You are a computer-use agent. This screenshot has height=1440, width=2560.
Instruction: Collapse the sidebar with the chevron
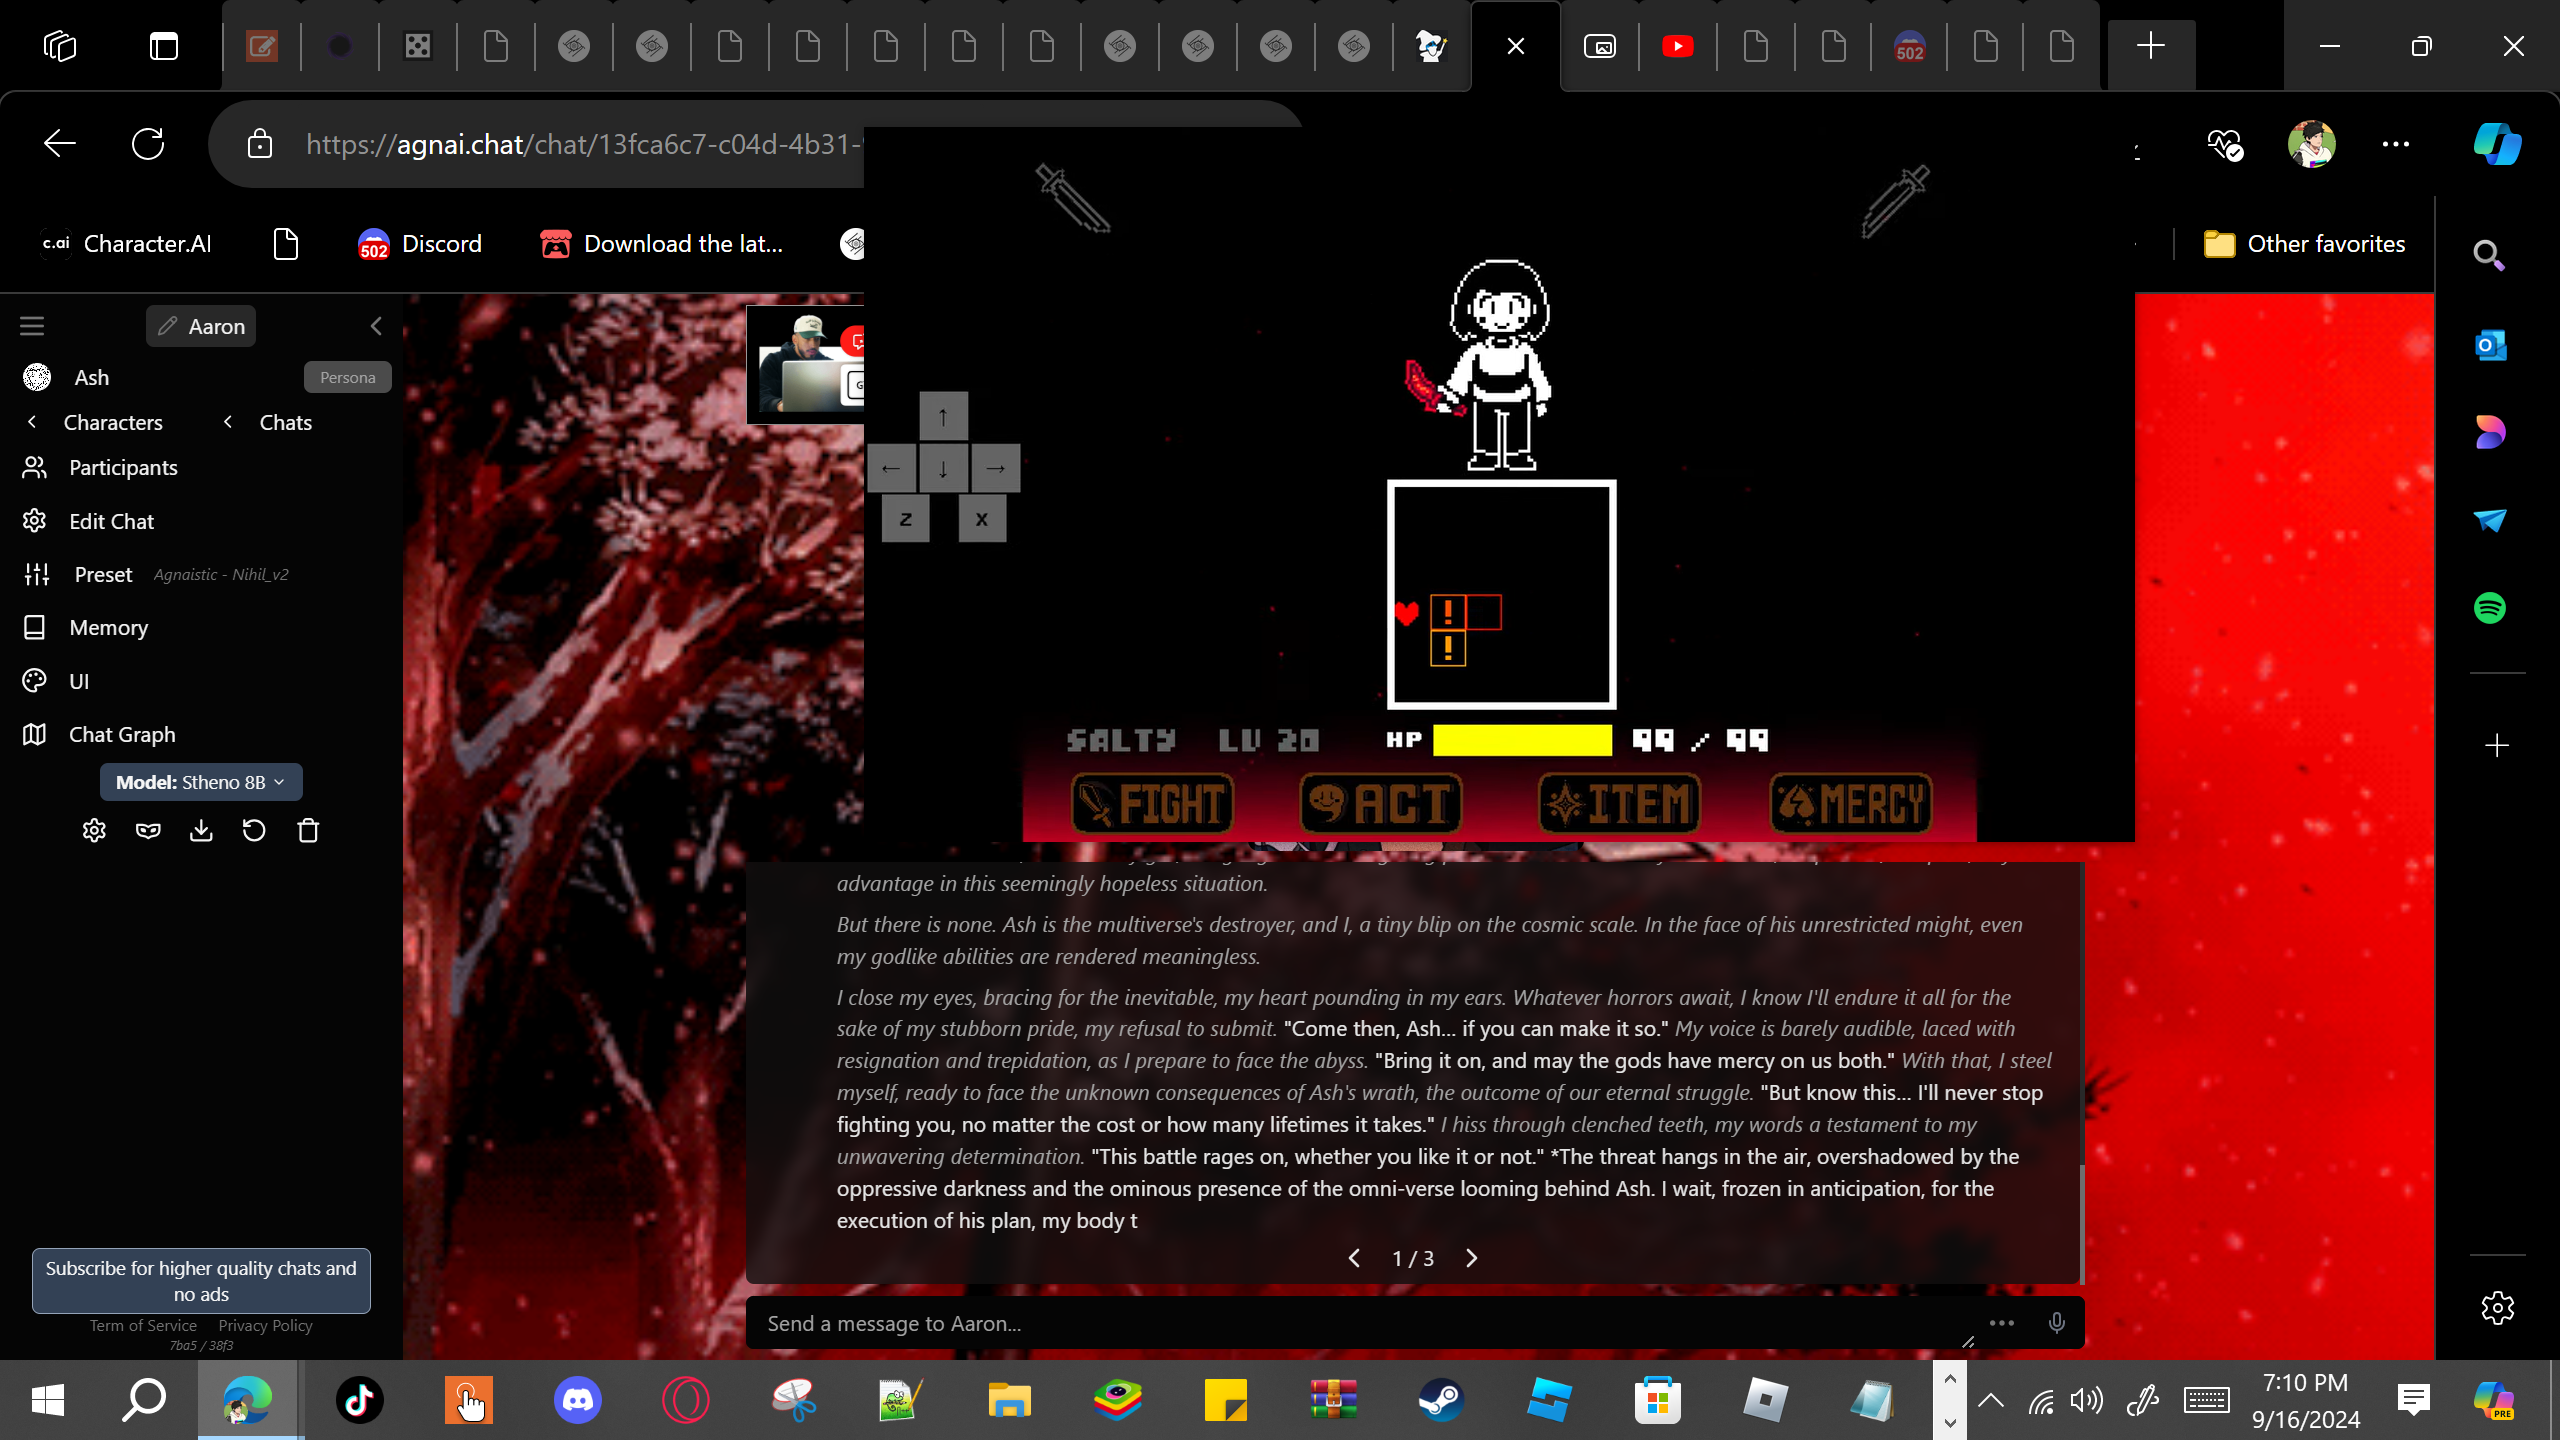pyautogui.click(x=376, y=326)
